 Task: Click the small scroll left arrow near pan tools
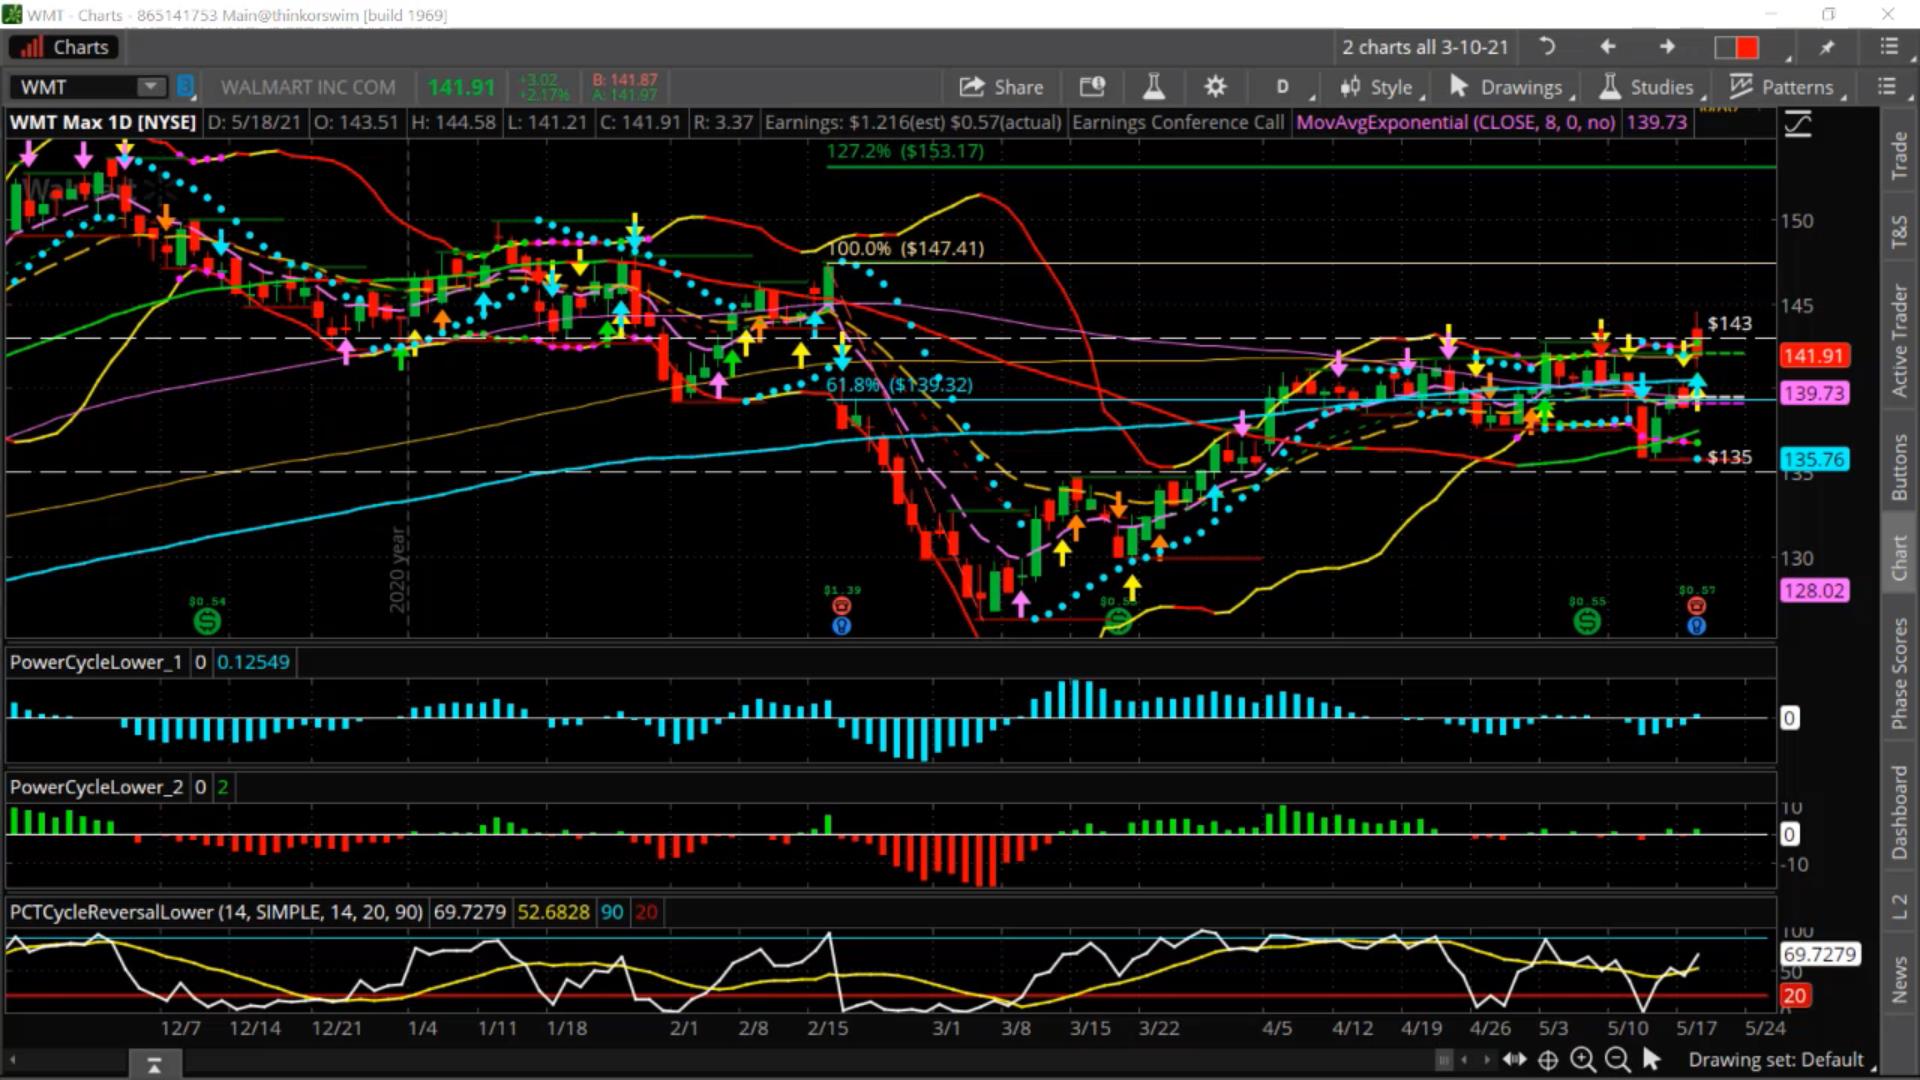coord(1465,1060)
